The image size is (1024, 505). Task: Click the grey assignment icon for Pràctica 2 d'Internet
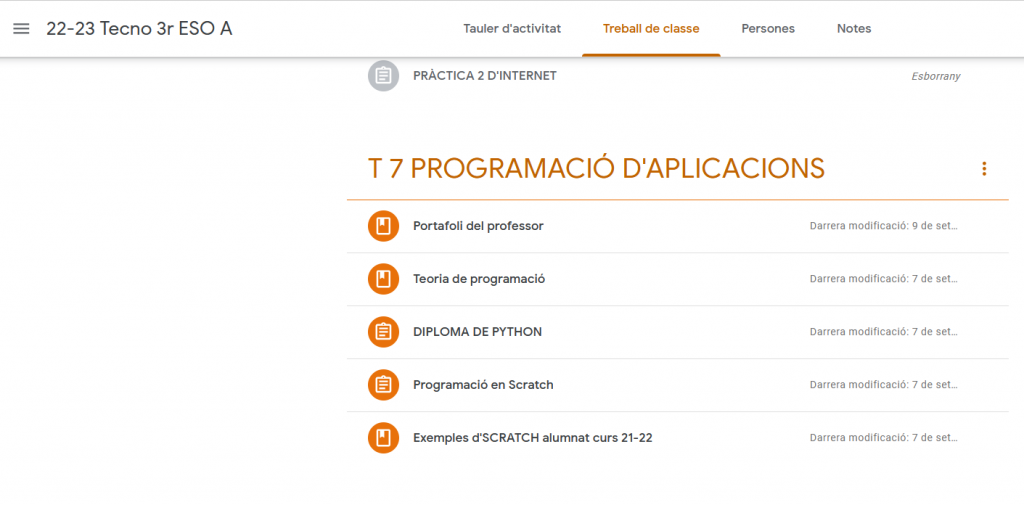tap(384, 76)
